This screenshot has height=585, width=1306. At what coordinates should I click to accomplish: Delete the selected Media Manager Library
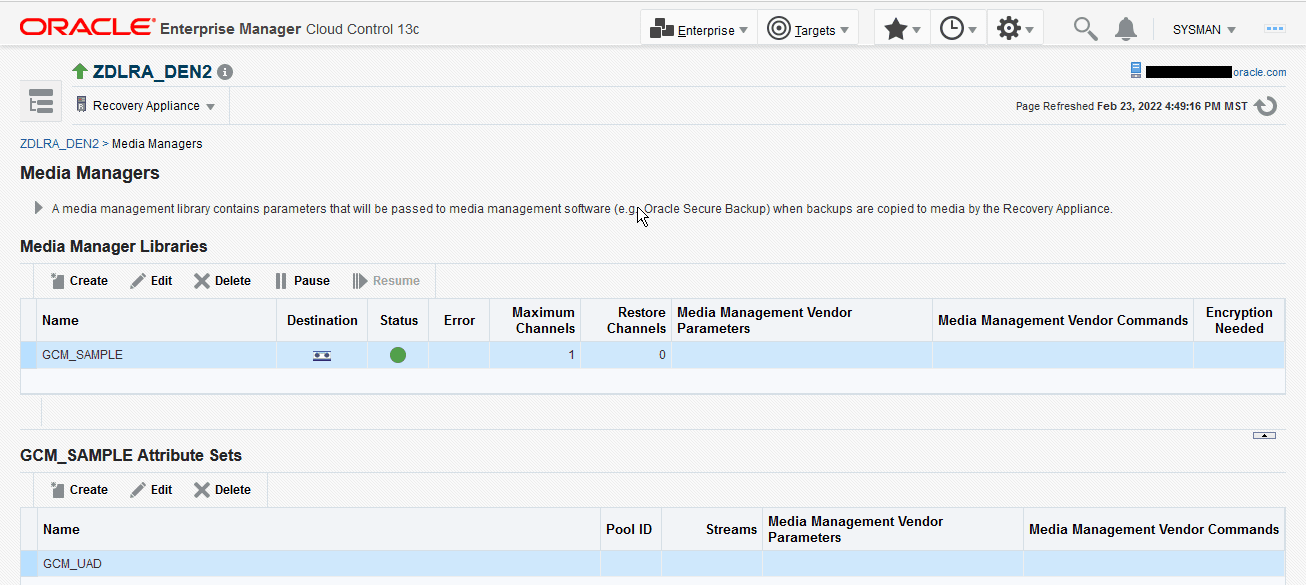[222, 281]
